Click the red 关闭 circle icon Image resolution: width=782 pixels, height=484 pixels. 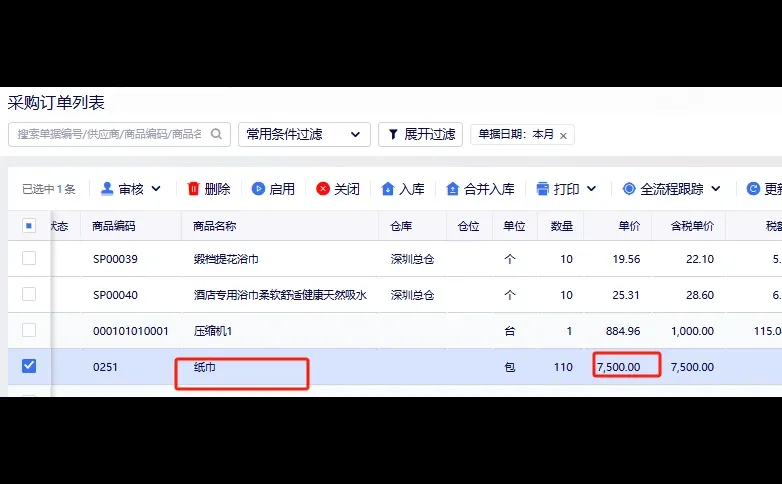click(323, 189)
